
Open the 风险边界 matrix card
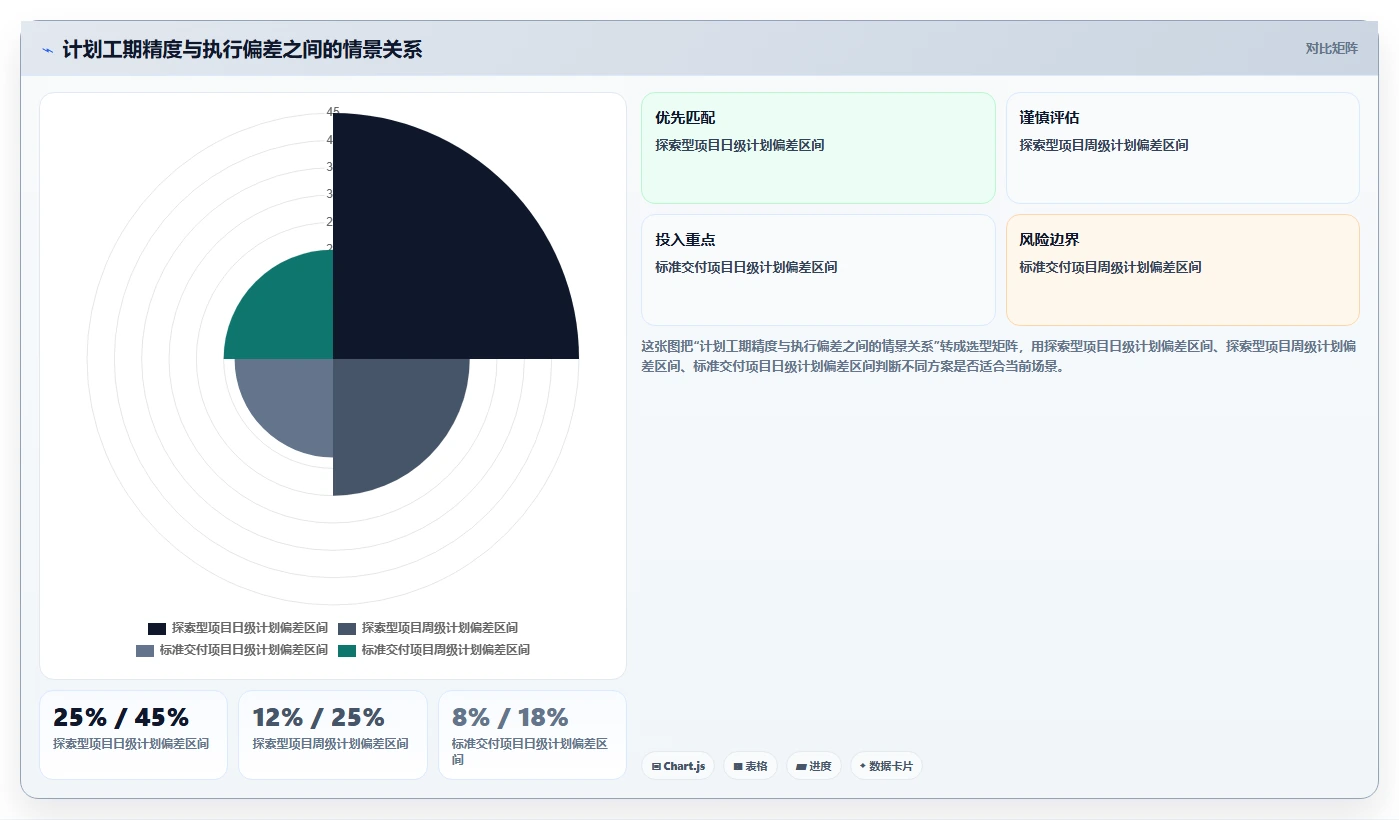point(1182,270)
